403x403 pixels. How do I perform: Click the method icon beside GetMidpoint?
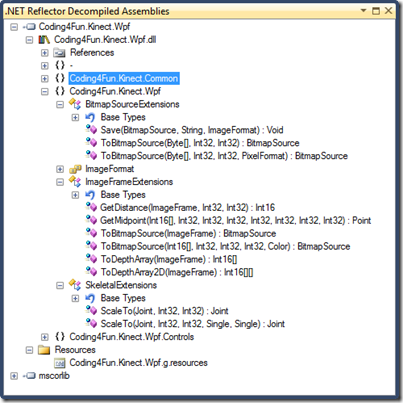[x=91, y=220]
